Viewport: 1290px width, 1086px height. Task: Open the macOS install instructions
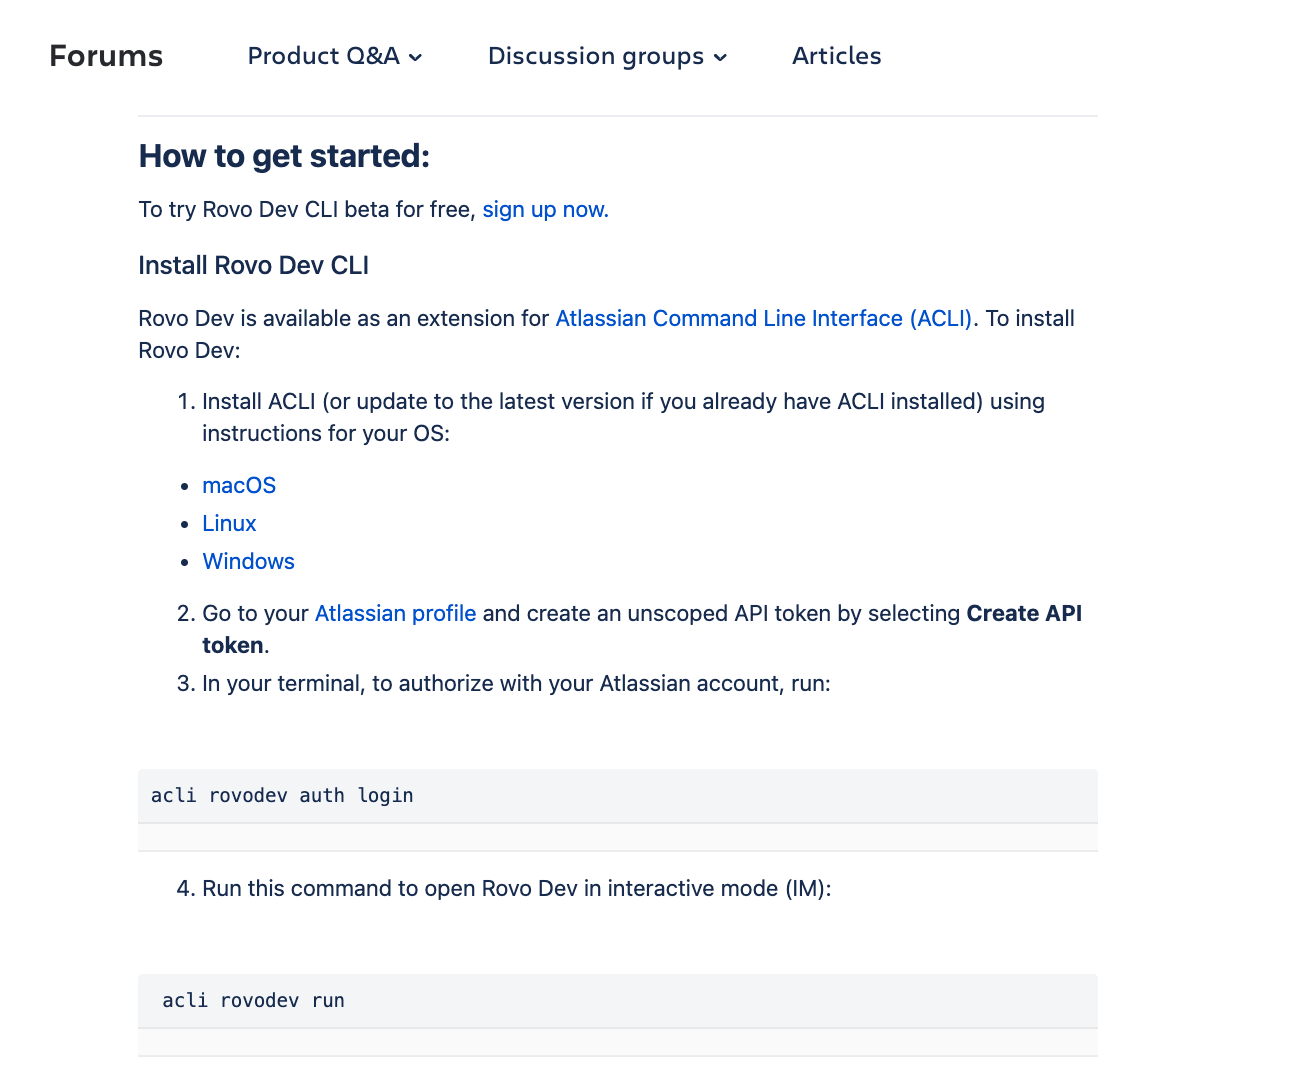239,485
